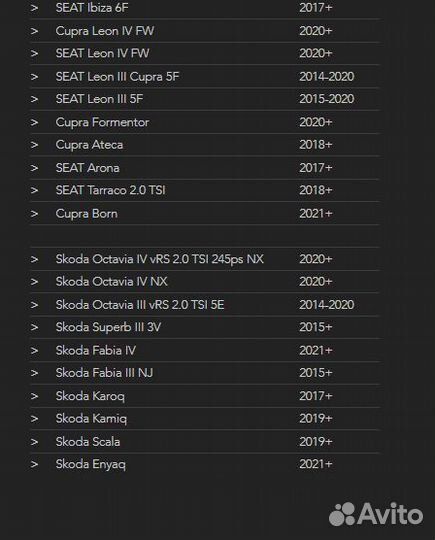
Task: Click the arrow next to Cupra Formentor
Action: click(x=34, y=122)
